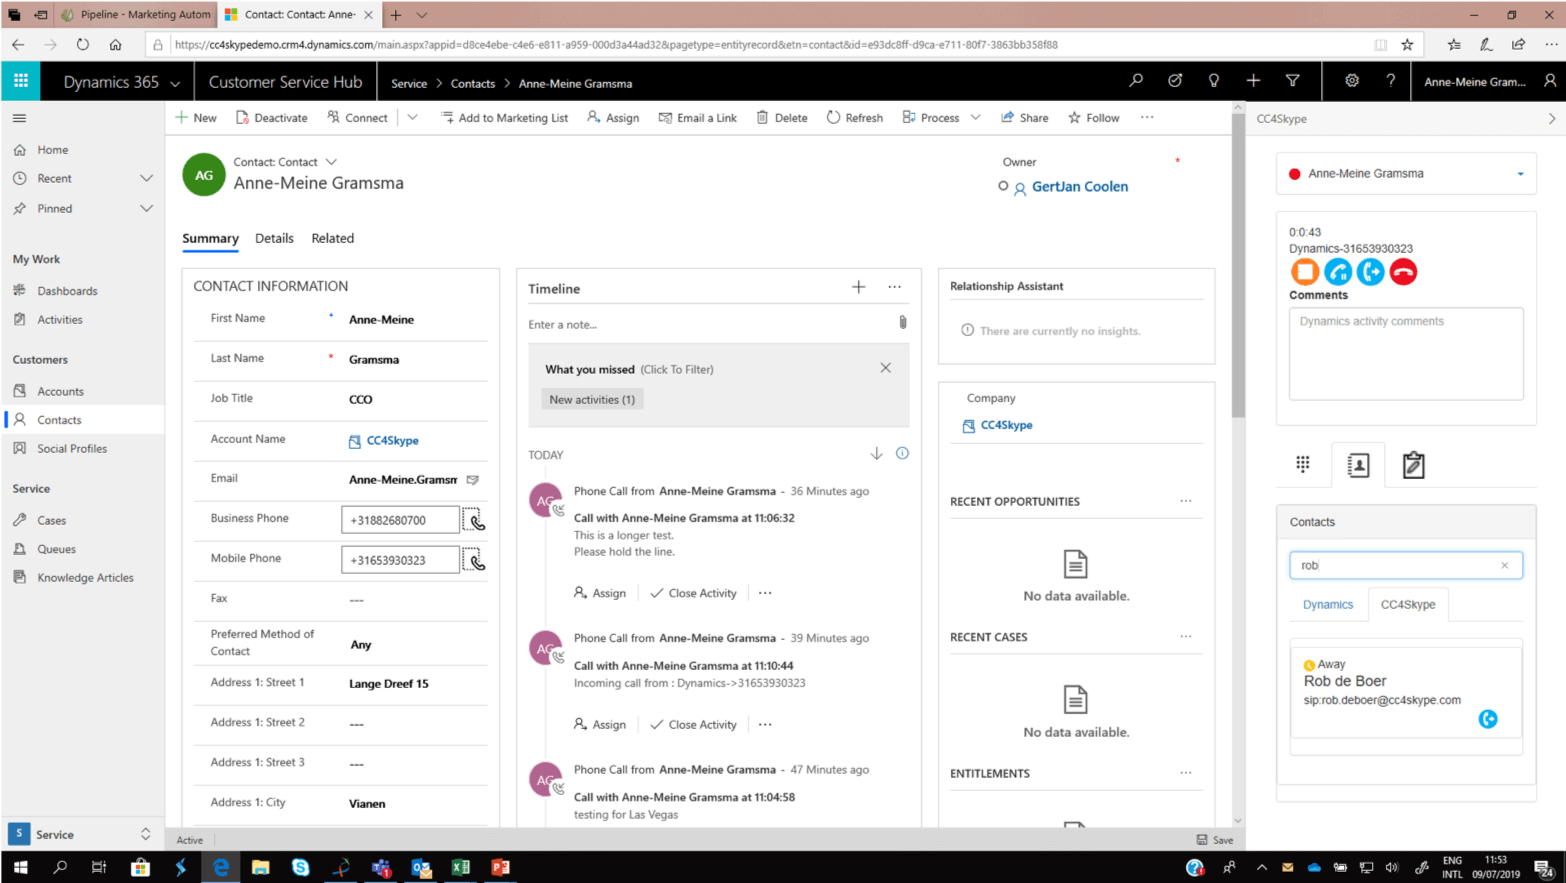Open Knowledge Articles in the sidebar
Image resolution: width=1566 pixels, height=883 pixels.
tap(85, 577)
